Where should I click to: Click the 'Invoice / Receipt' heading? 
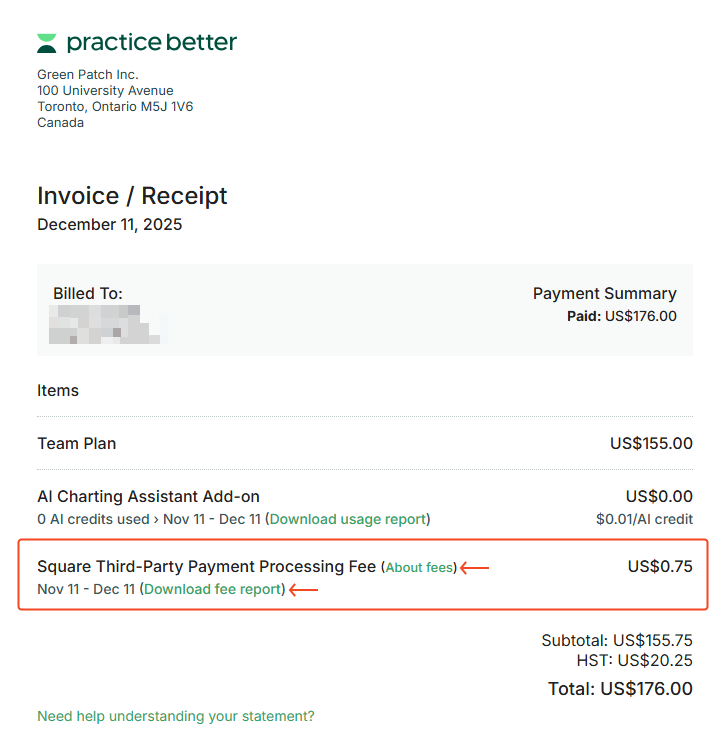(132, 196)
